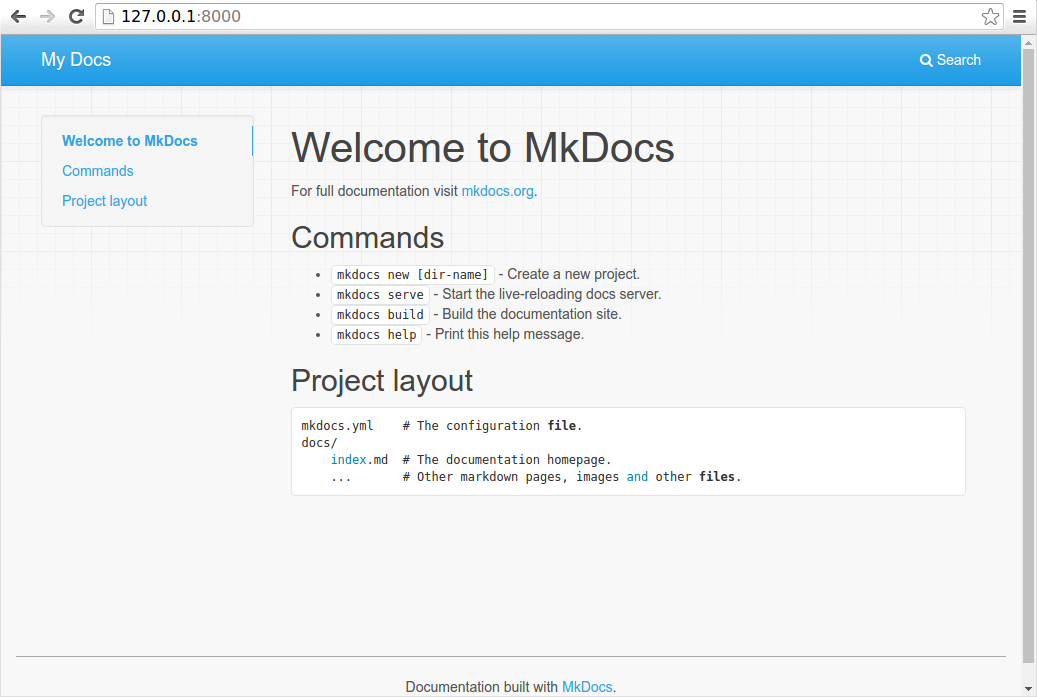This screenshot has height=697, width=1037.
Task: Bookmark this page with the star icon
Action: [x=990, y=16]
